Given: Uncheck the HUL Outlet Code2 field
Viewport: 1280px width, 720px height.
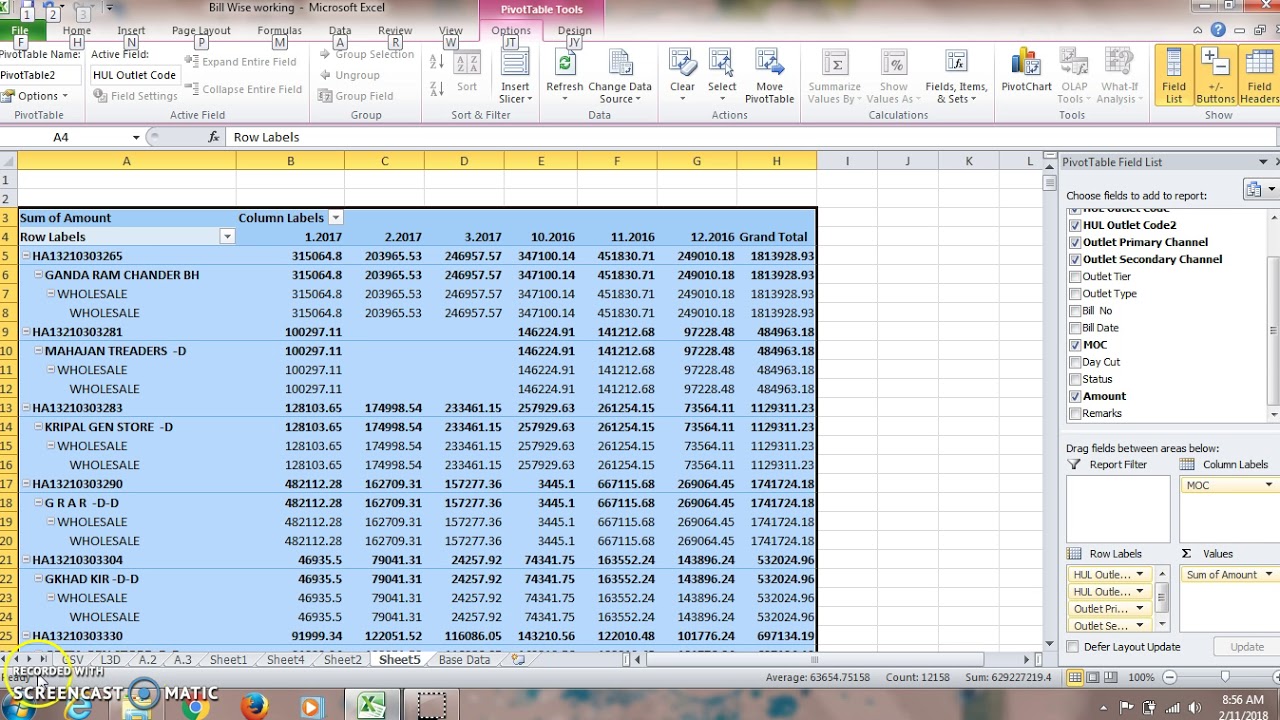Looking at the screenshot, I should [x=1075, y=225].
